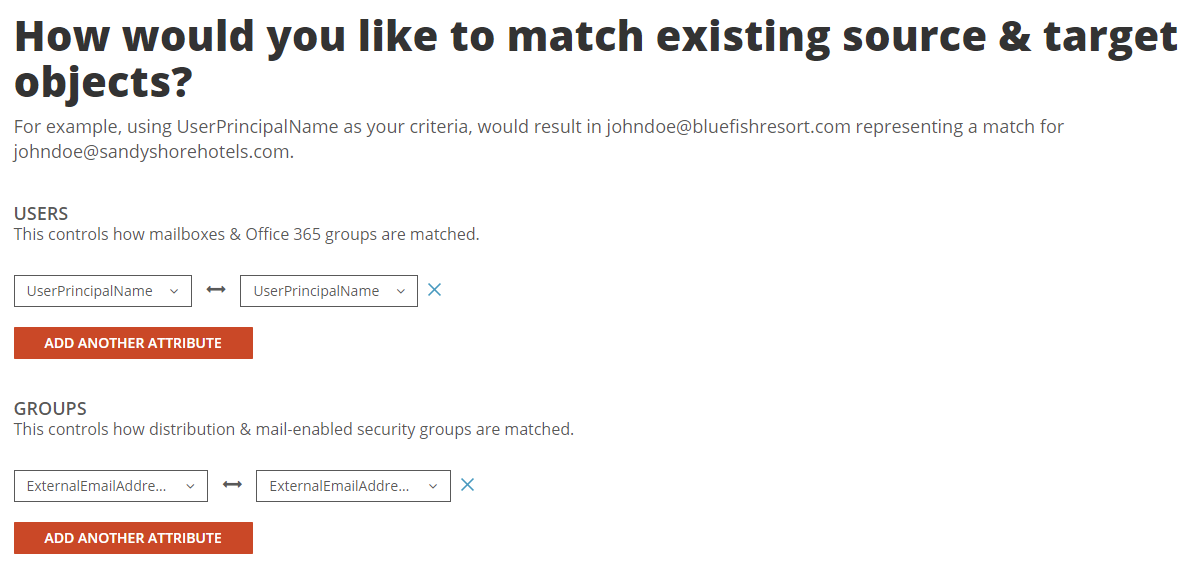Click the page title about matching objects

595,58
